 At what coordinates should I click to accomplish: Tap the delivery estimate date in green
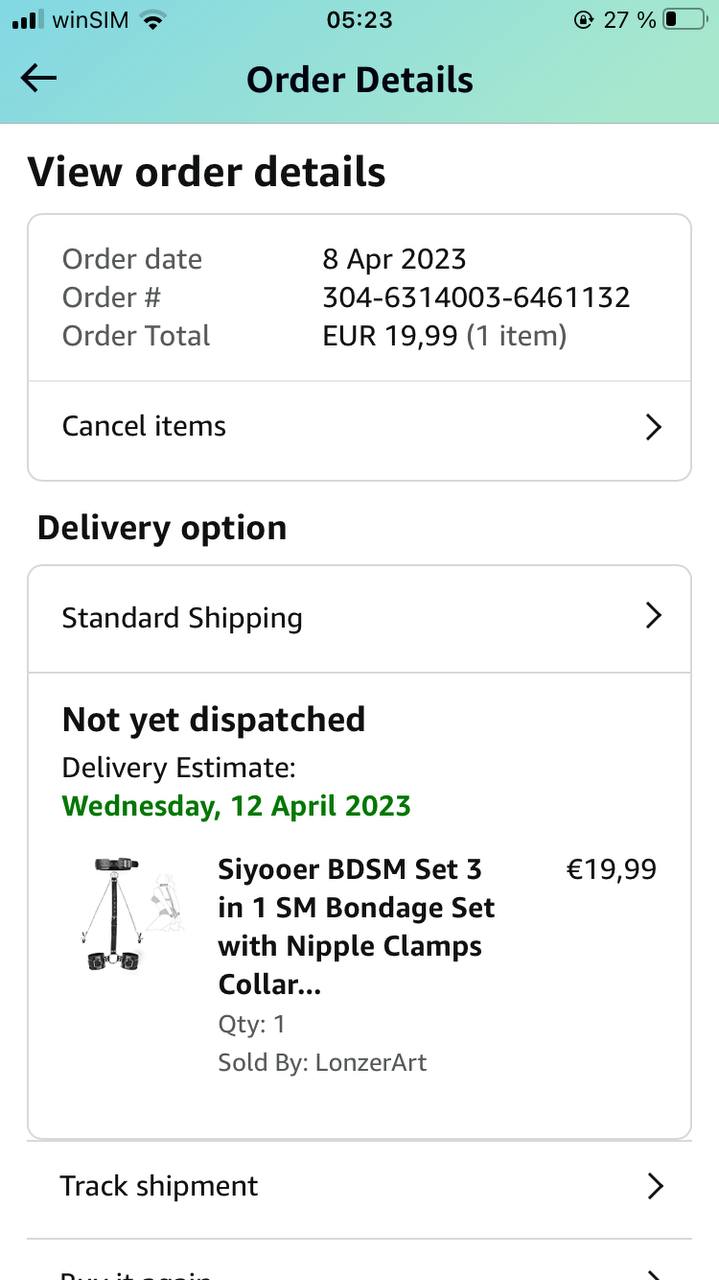click(236, 806)
